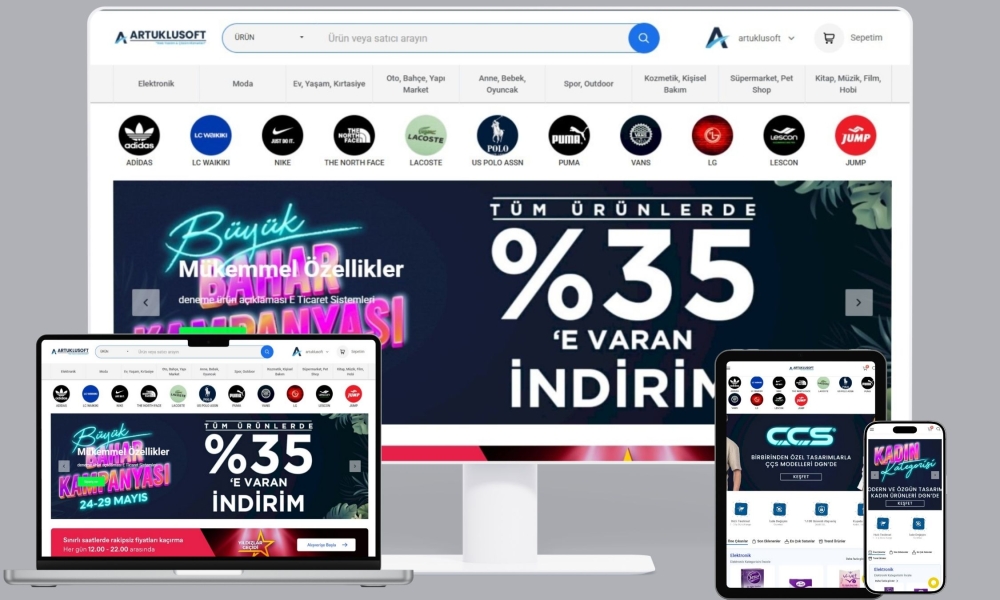Click the yellow floating button on the phone
This screenshot has height=600, width=1000.
coord(933,583)
